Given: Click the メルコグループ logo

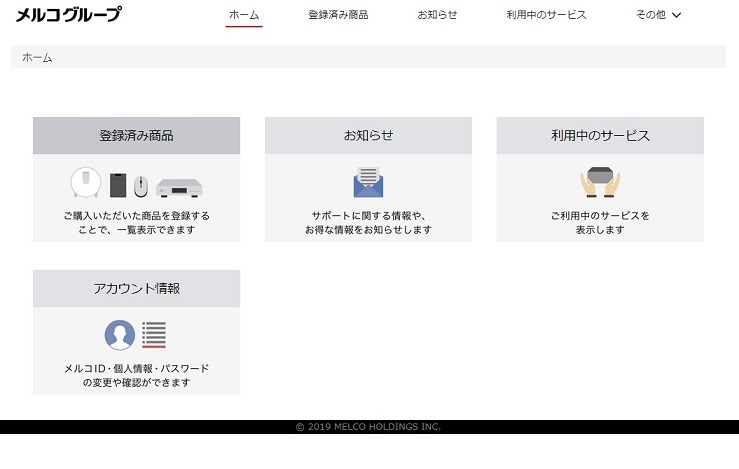Looking at the screenshot, I should pos(69,15).
